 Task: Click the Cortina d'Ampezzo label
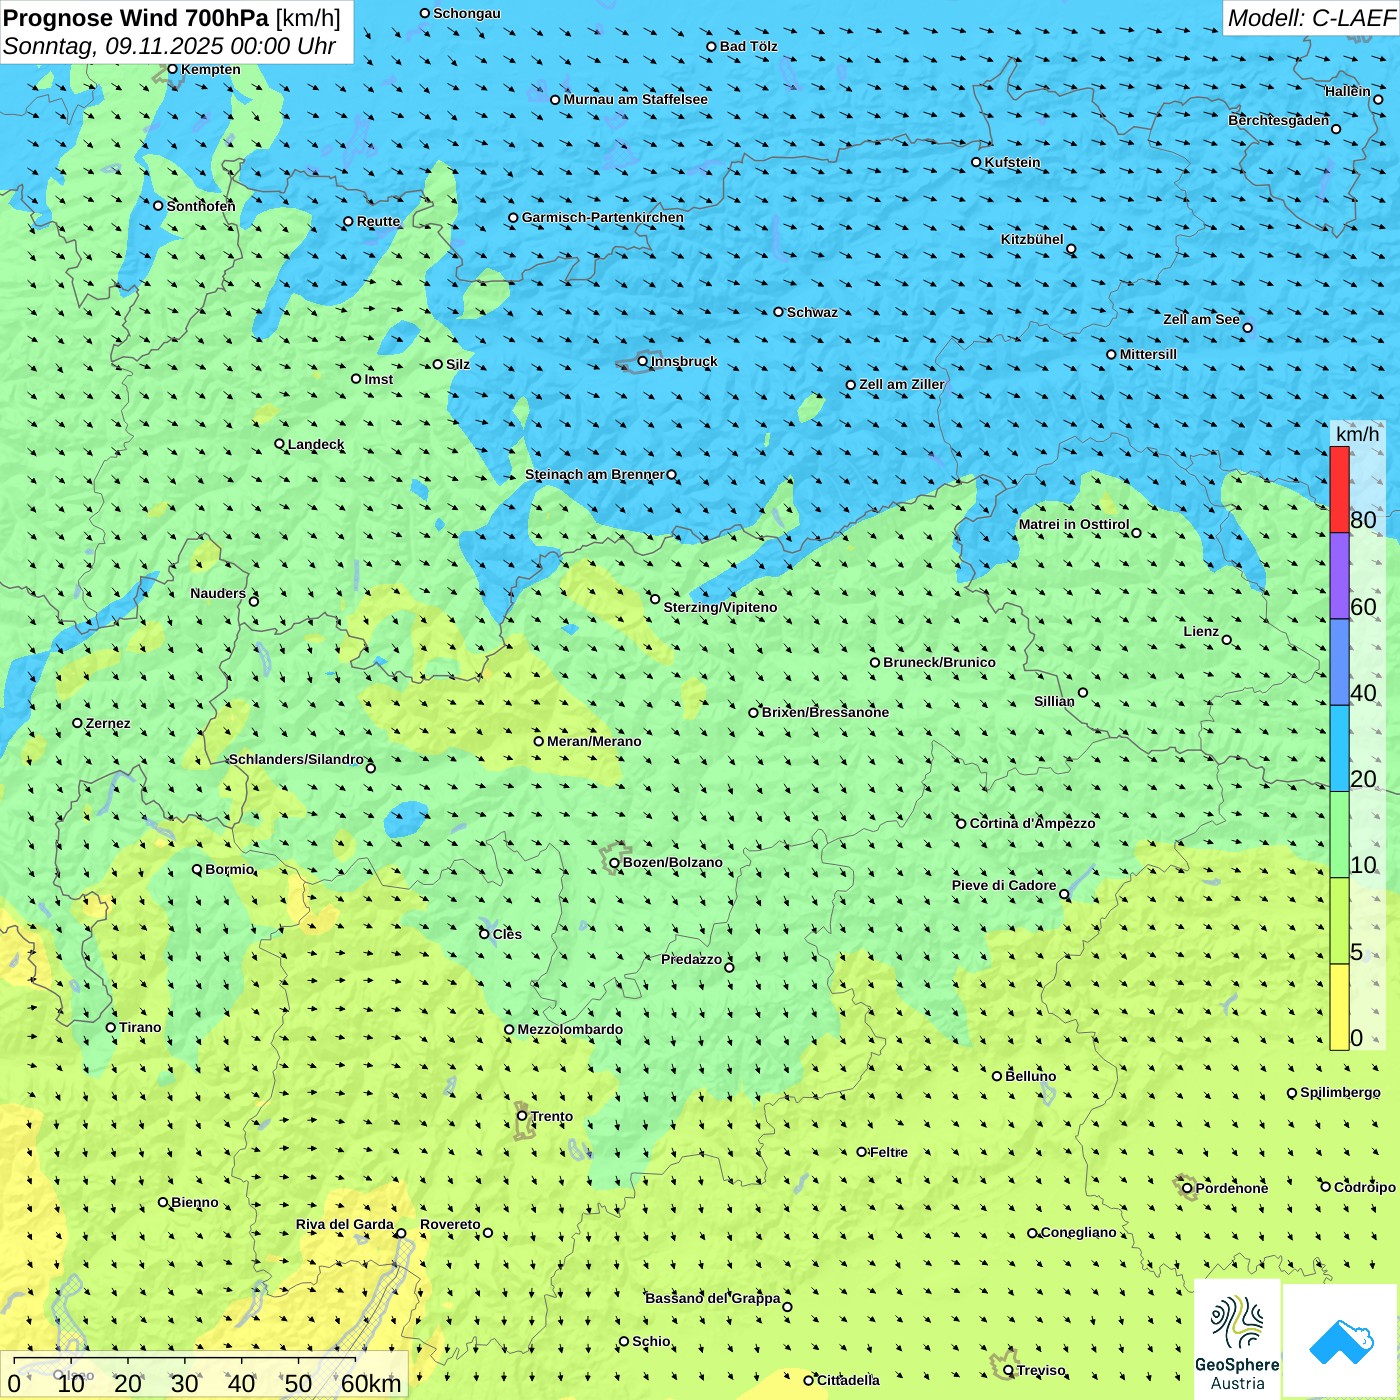1032,823
